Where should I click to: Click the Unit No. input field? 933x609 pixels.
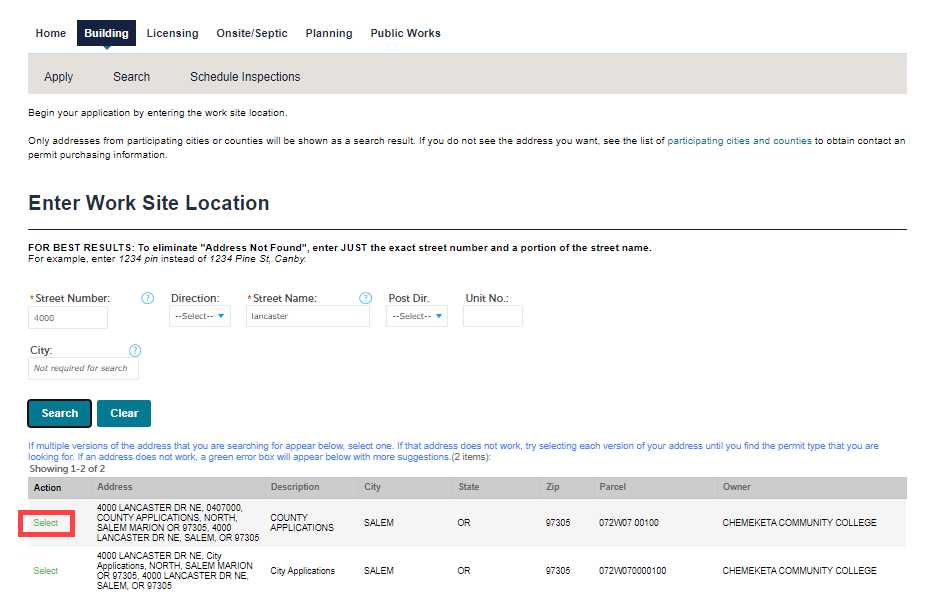(x=492, y=317)
